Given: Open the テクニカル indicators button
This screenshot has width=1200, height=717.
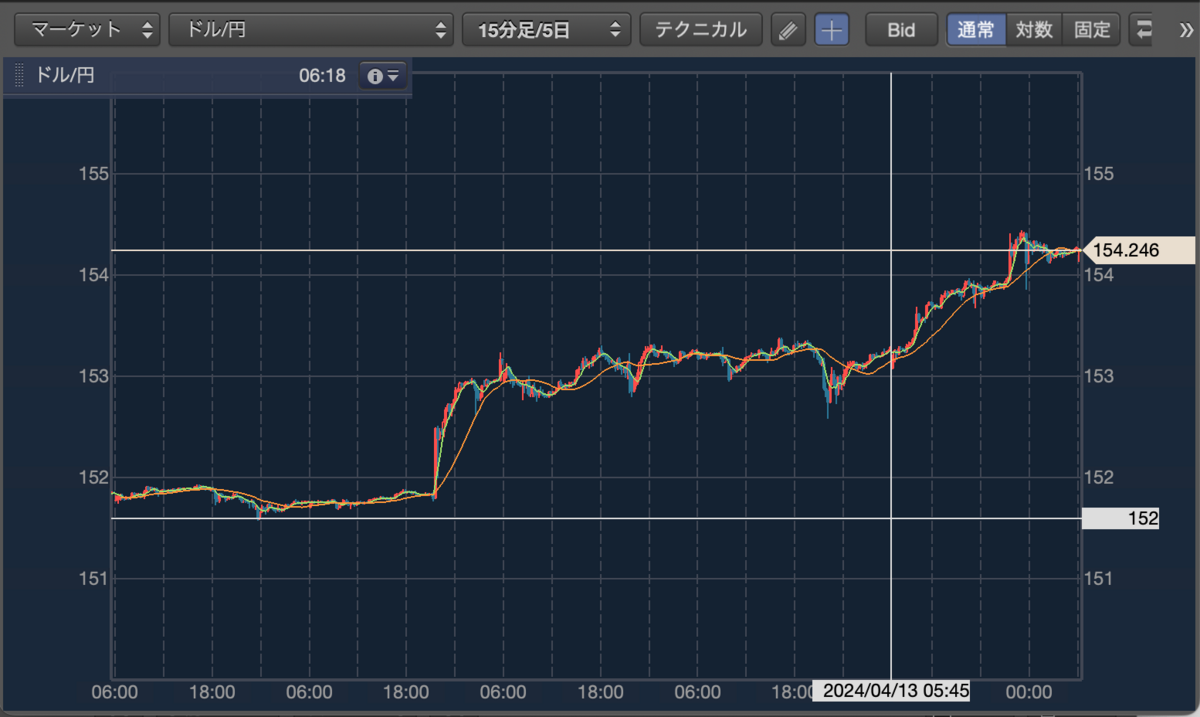Looking at the screenshot, I should pos(701,29).
